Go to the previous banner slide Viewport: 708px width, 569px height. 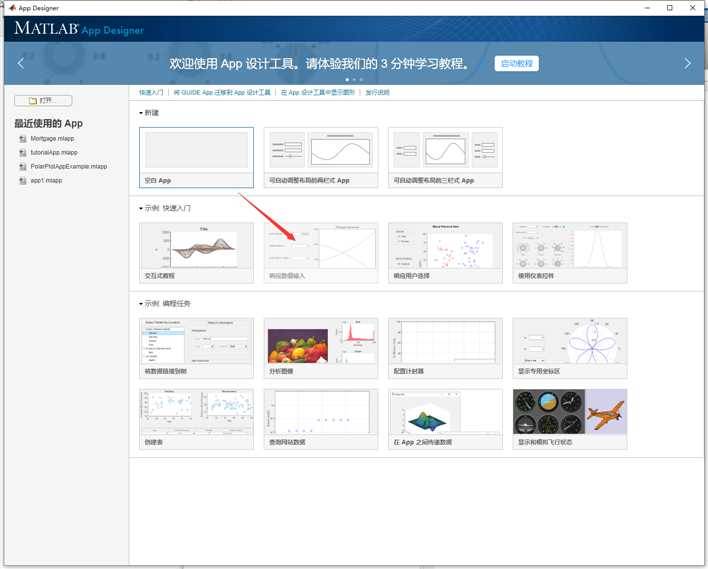point(21,63)
